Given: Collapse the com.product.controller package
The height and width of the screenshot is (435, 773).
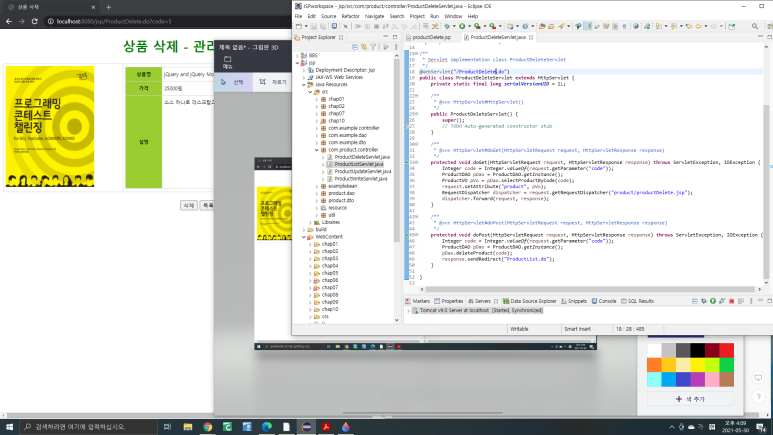Looking at the screenshot, I should pos(316,149).
